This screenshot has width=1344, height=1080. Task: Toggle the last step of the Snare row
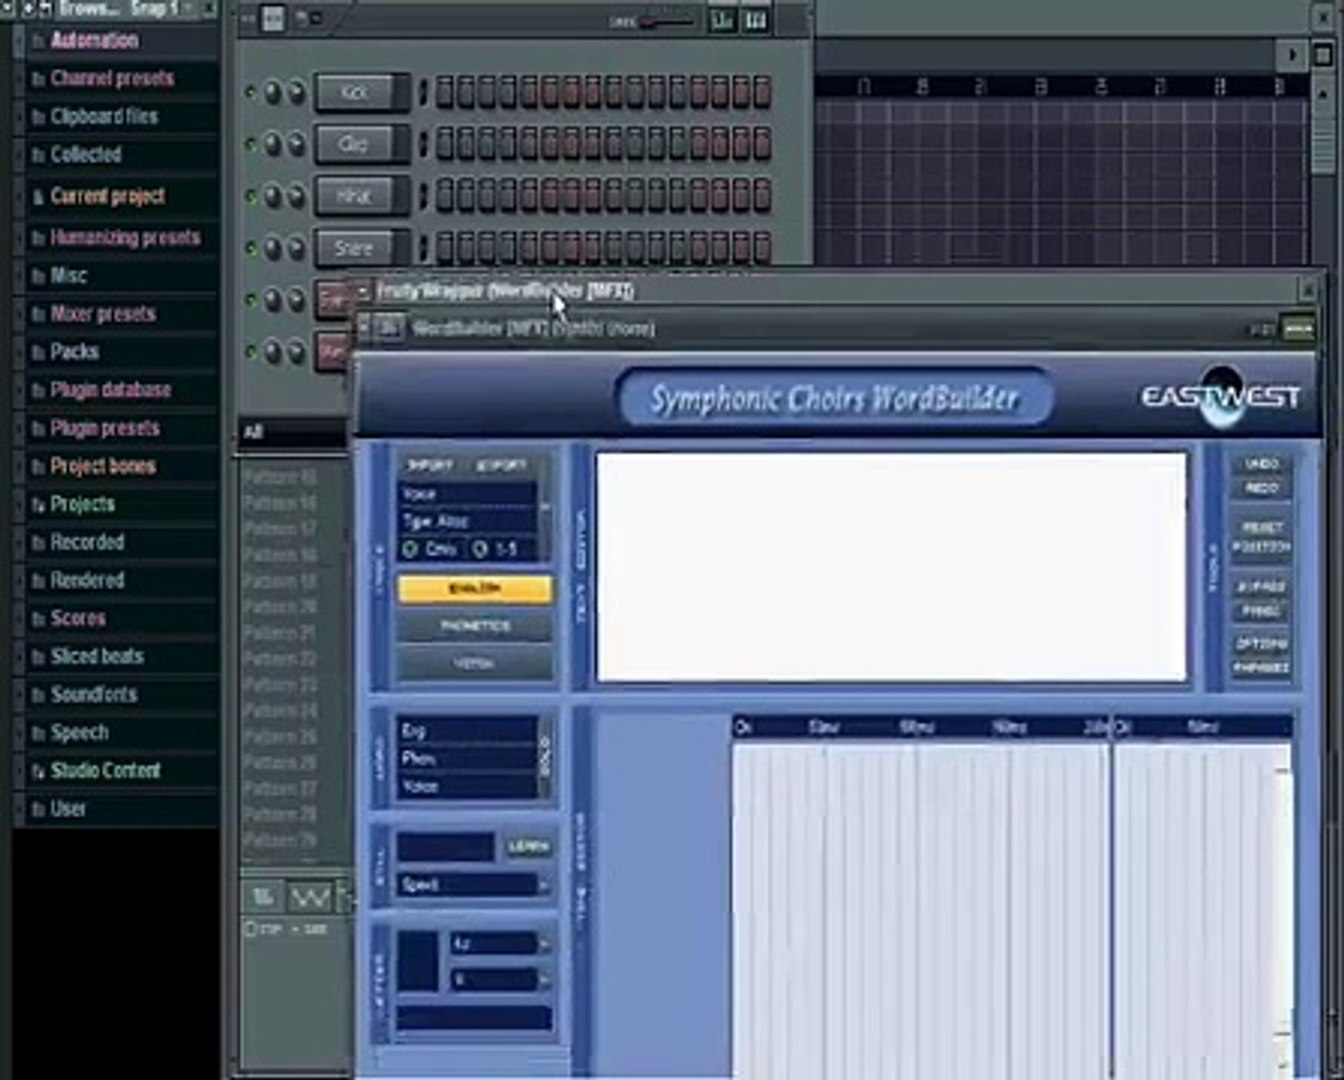click(x=762, y=247)
